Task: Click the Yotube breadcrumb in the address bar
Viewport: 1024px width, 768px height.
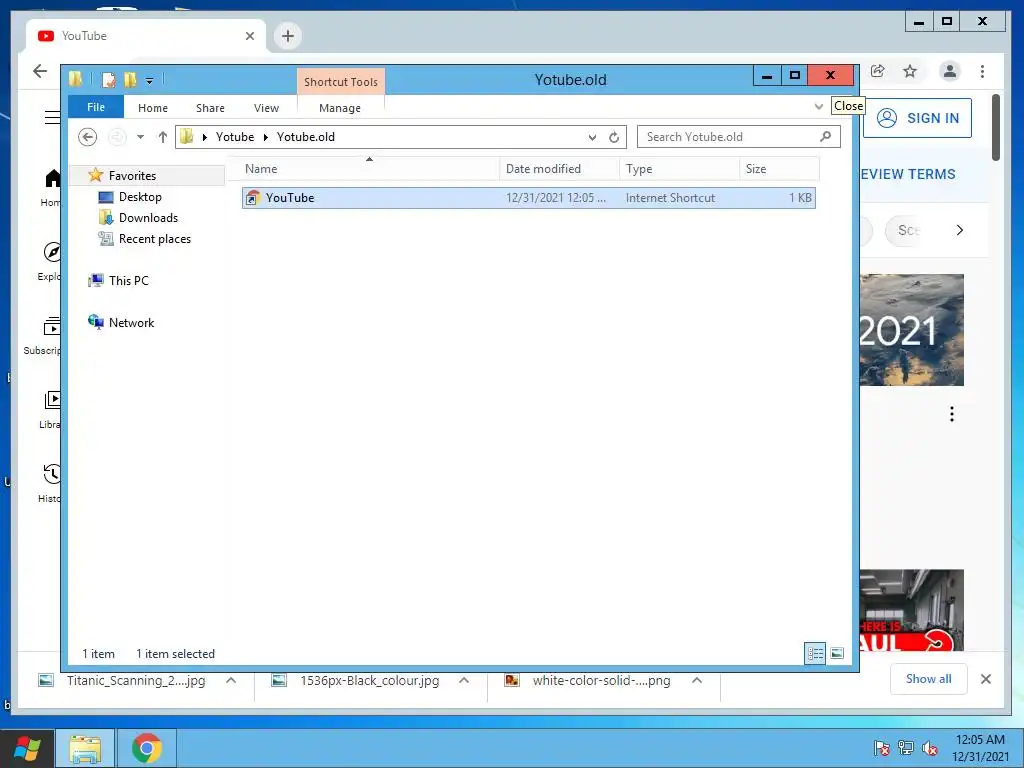Action: (x=235, y=136)
